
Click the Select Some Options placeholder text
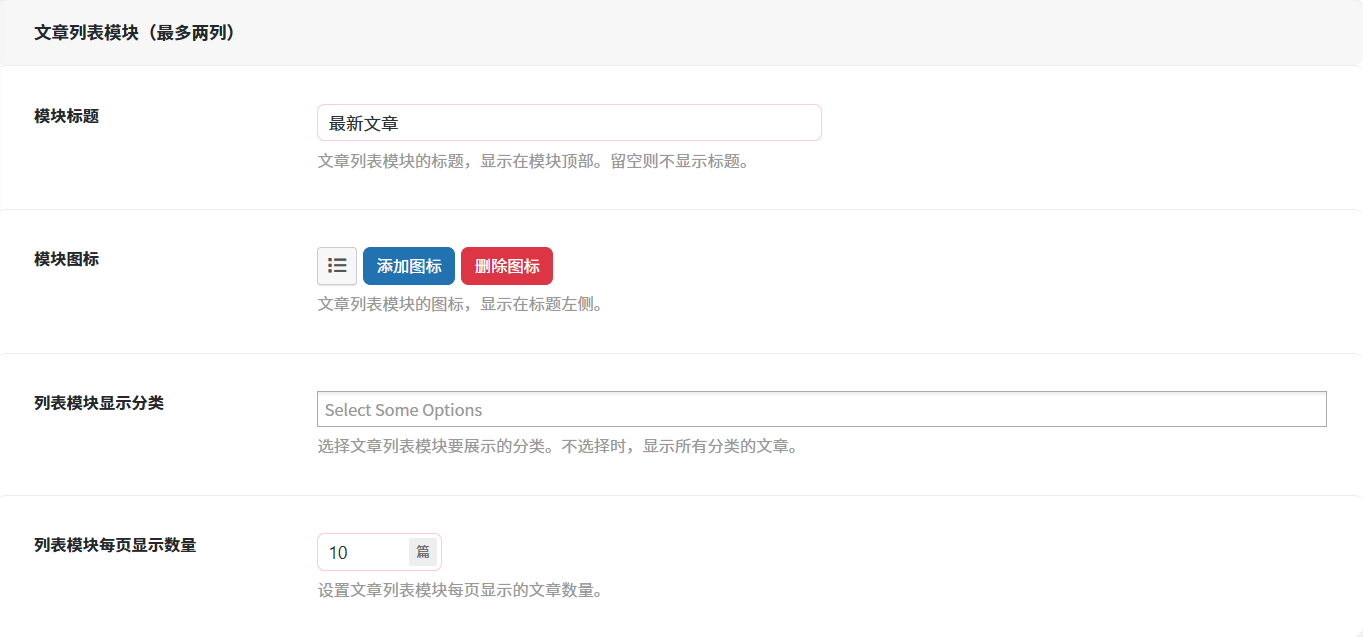[403, 410]
